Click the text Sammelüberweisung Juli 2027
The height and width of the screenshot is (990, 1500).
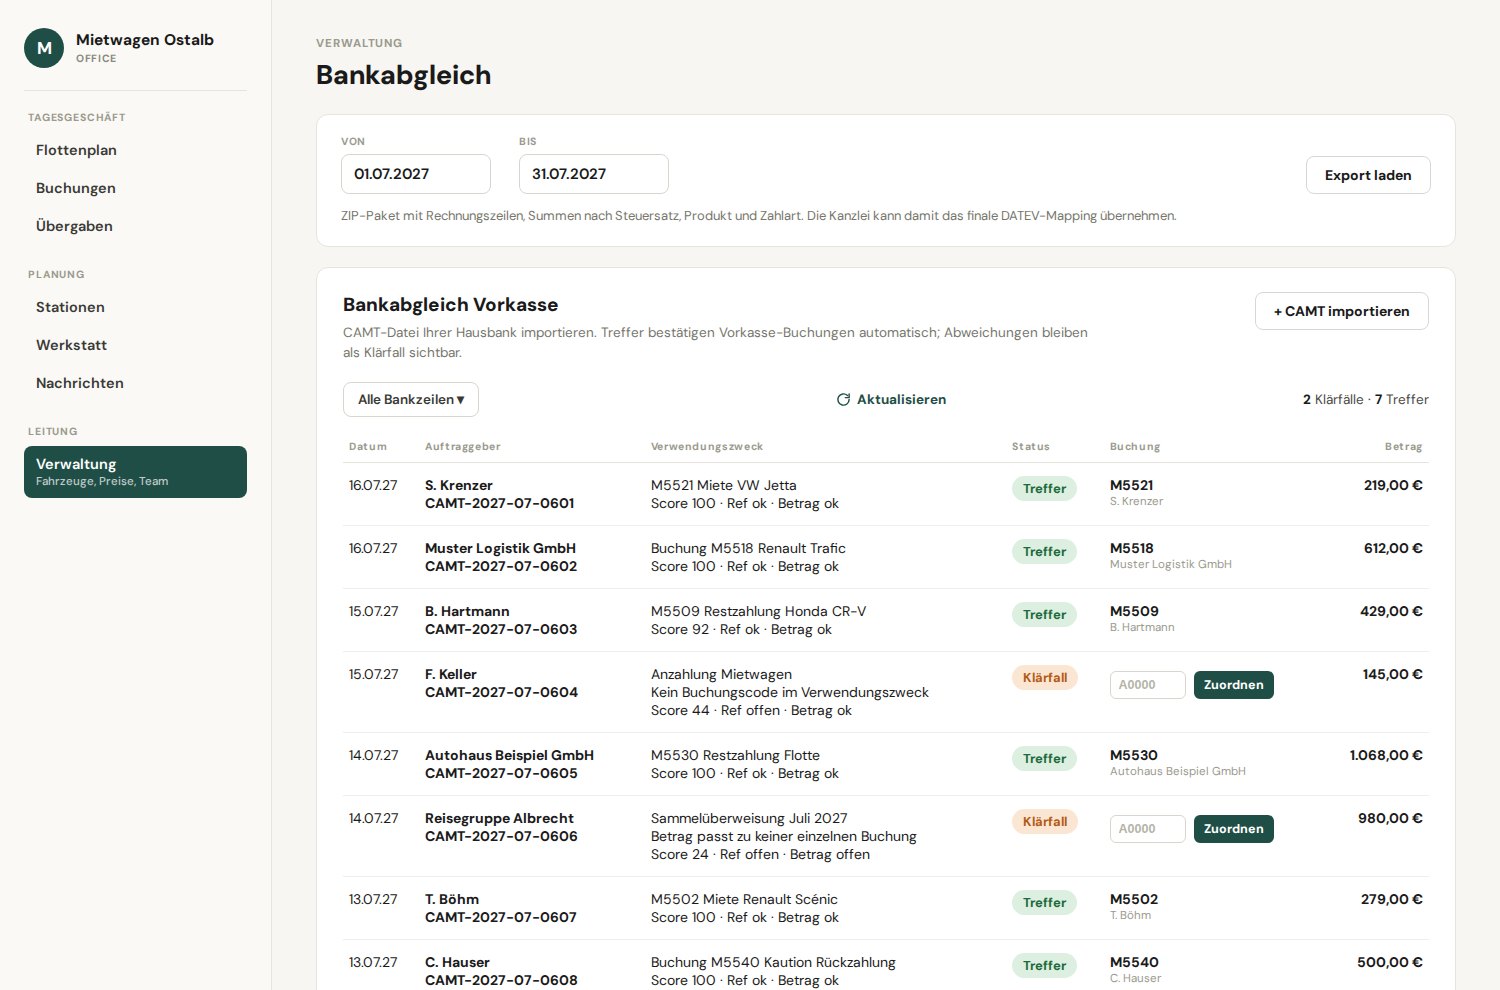(x=749, y=818)
